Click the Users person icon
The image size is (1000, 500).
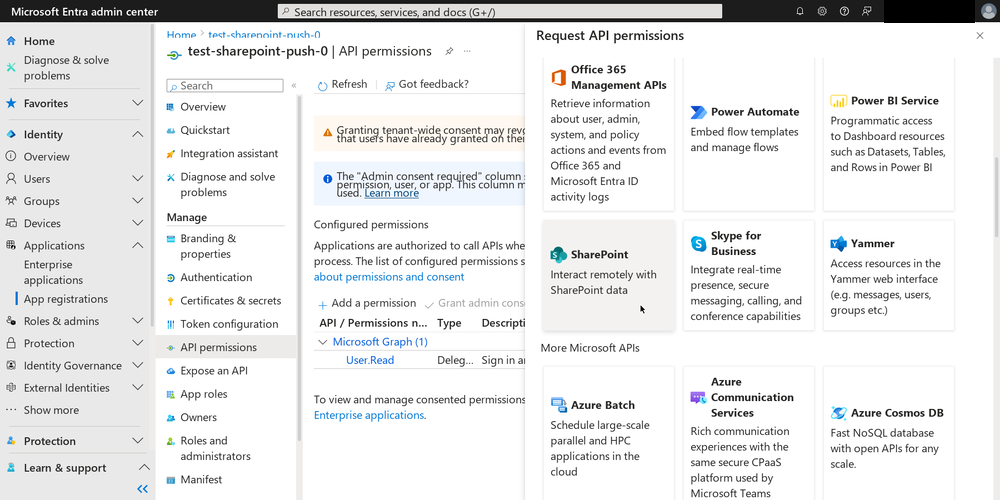(x=11, y=179)
